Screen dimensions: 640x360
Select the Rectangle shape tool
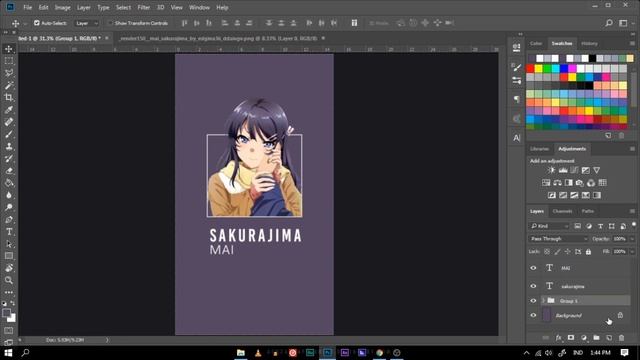coord(9,256)
